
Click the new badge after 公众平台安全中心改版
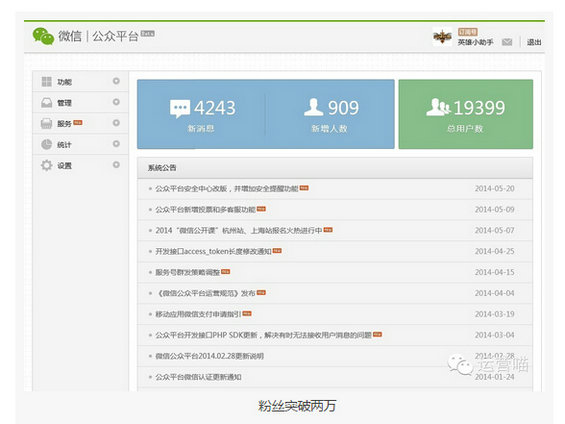[x=304, y=188]
